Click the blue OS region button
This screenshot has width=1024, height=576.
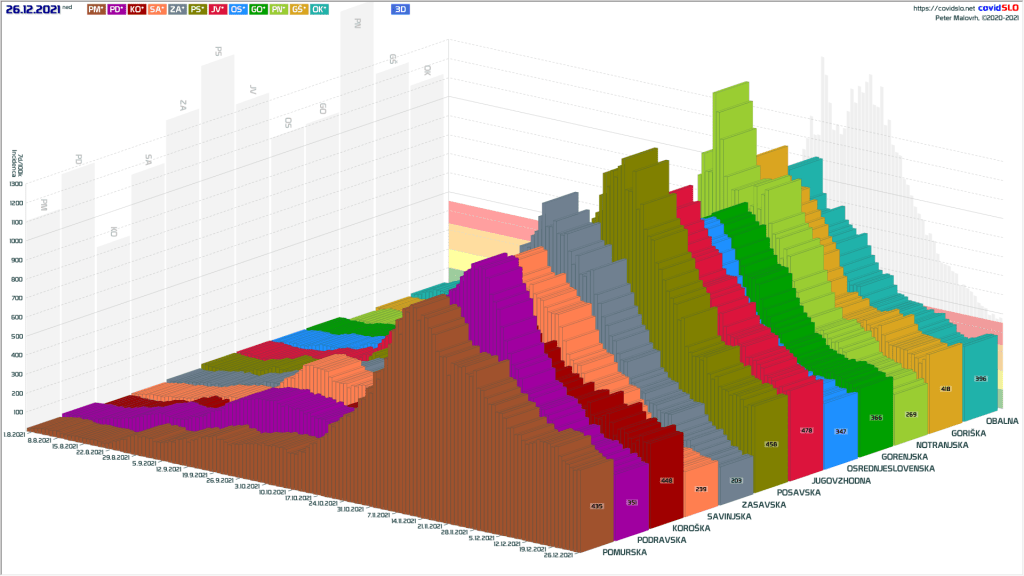click(x=239, y=9)
